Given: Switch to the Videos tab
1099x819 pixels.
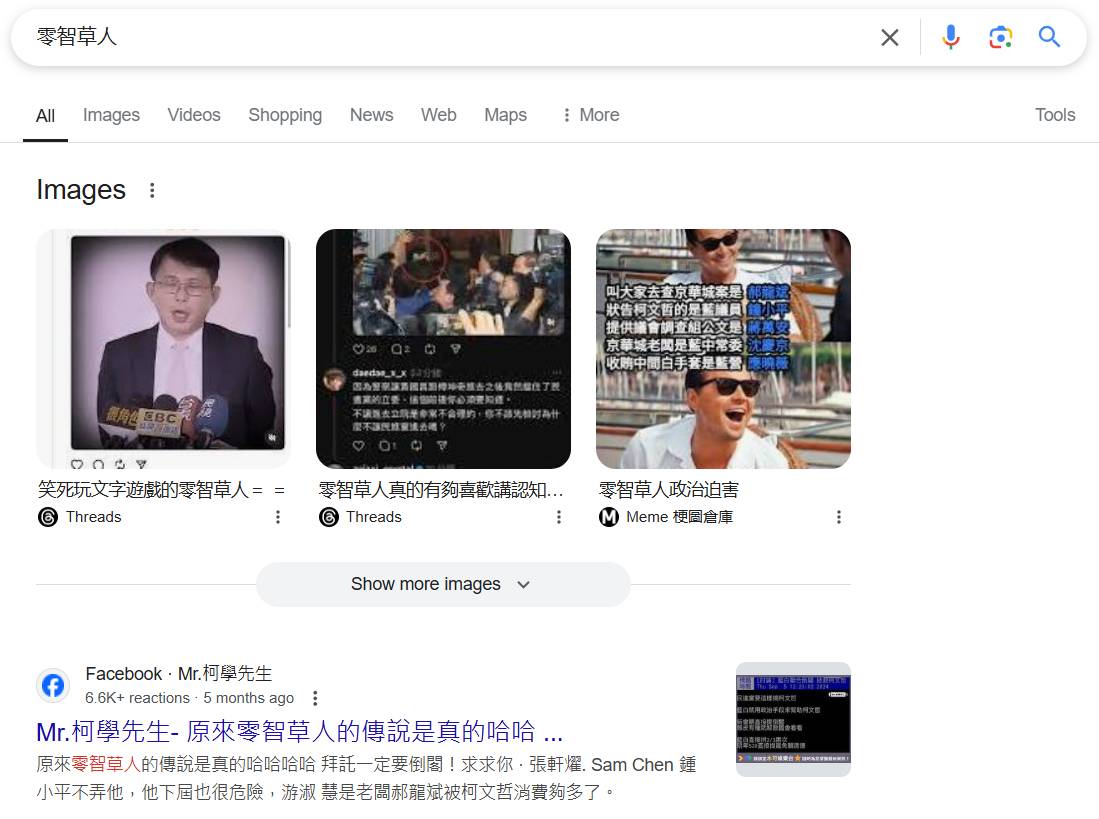Looking at the screenshot, I should pos(194,115).
